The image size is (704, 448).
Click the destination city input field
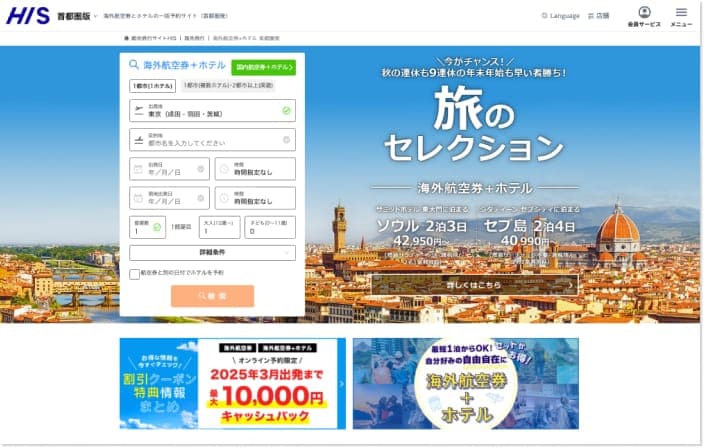[212, 140]
